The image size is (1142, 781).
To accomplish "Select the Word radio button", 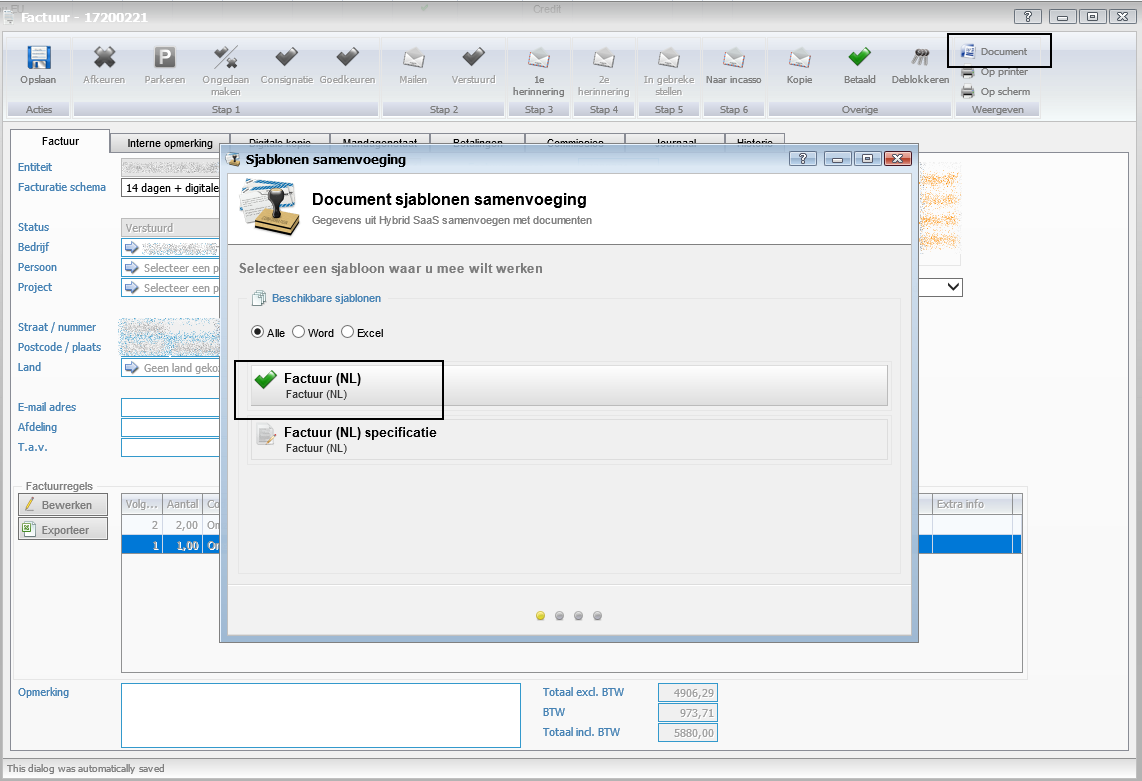I will [x=299, y=332].
